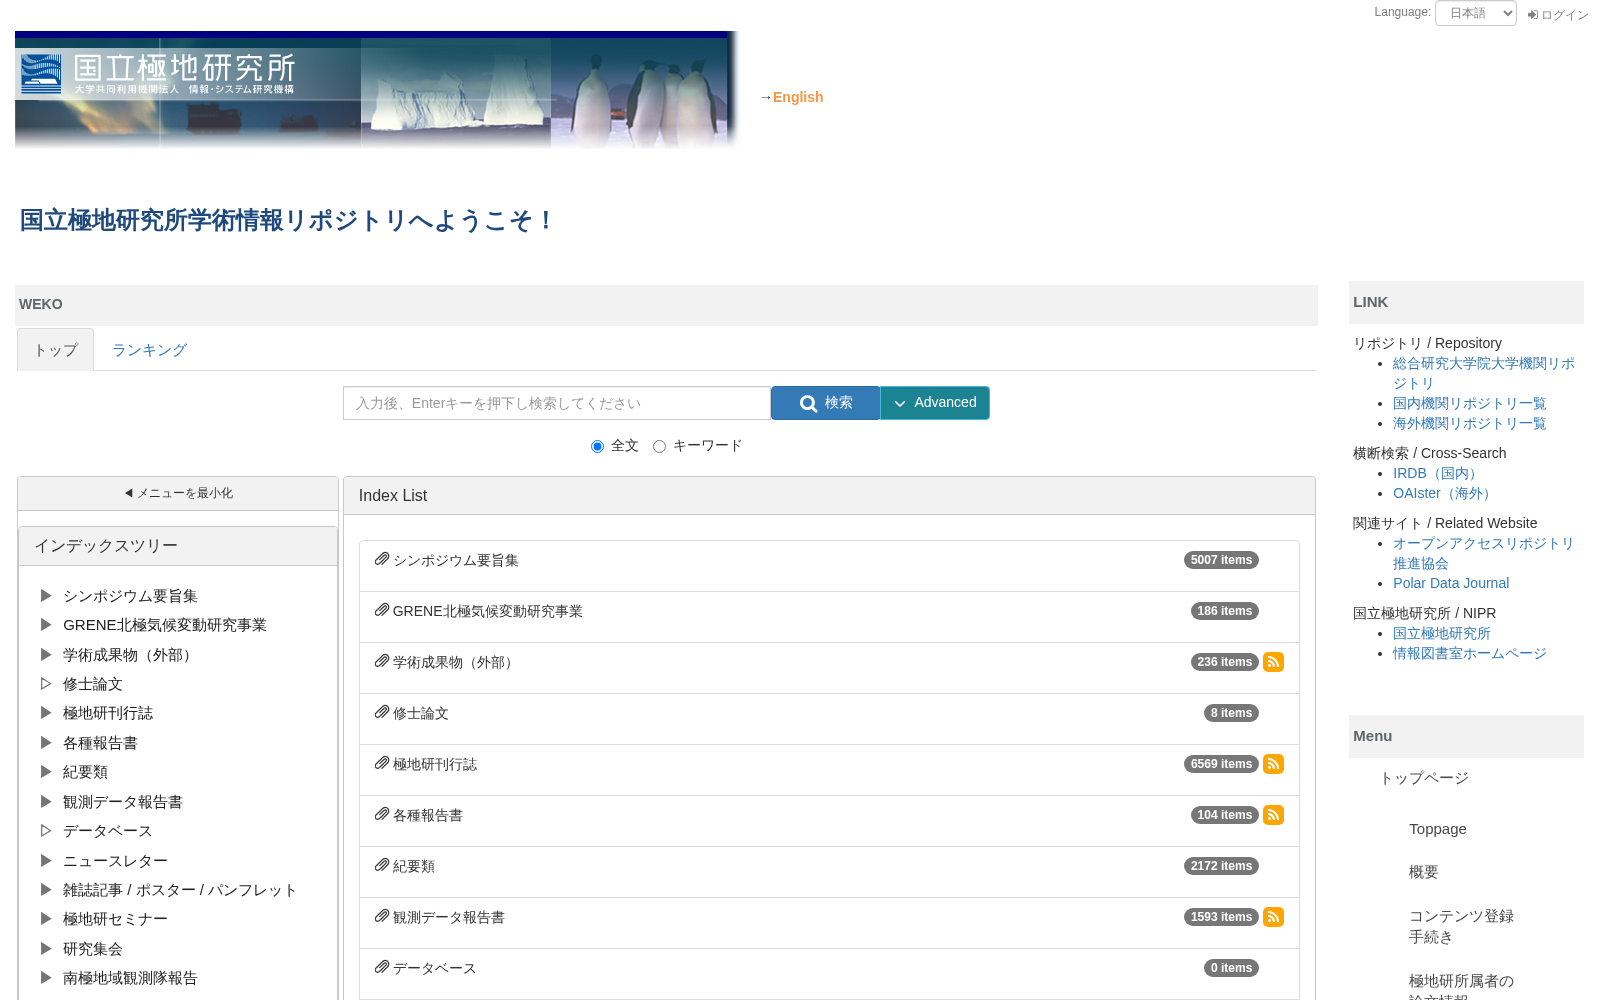Expand 極地研セミナー tree node arrow
Screen dimensions: 1600x1000
pyautogui.click(x=46, y=919)
